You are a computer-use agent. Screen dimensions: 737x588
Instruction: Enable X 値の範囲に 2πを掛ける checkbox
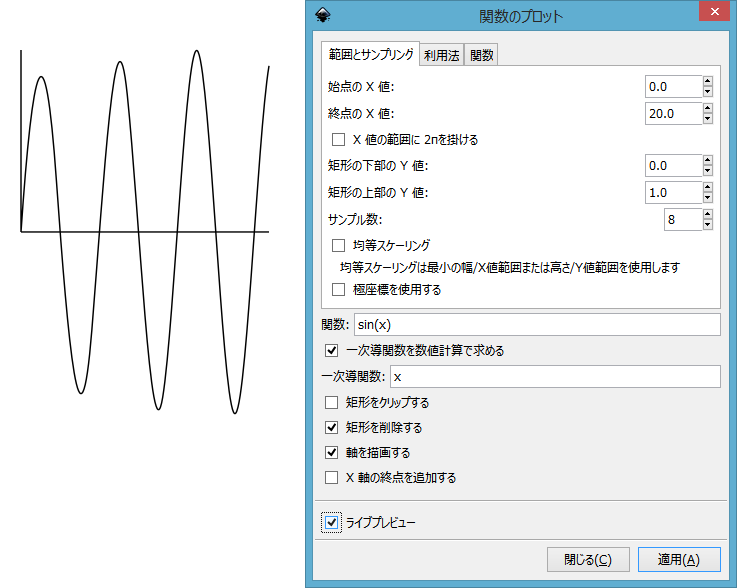point(338,140)
